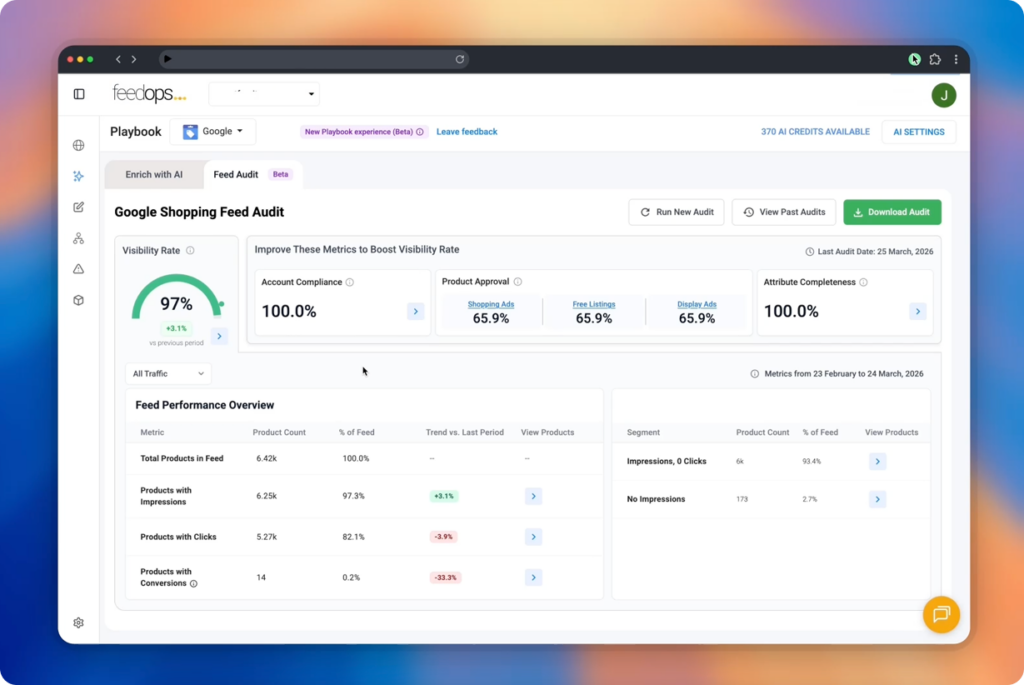Open the AI sparkle tool in sidebar
The height and width of the screenshot is (685, 1024).
78,176
